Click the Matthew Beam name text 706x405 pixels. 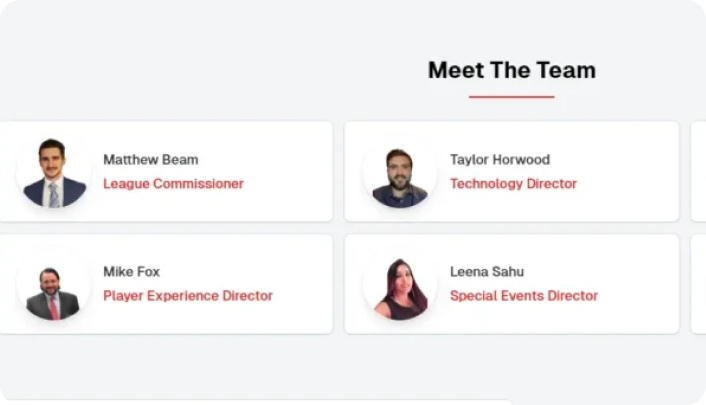coord(150,159)
